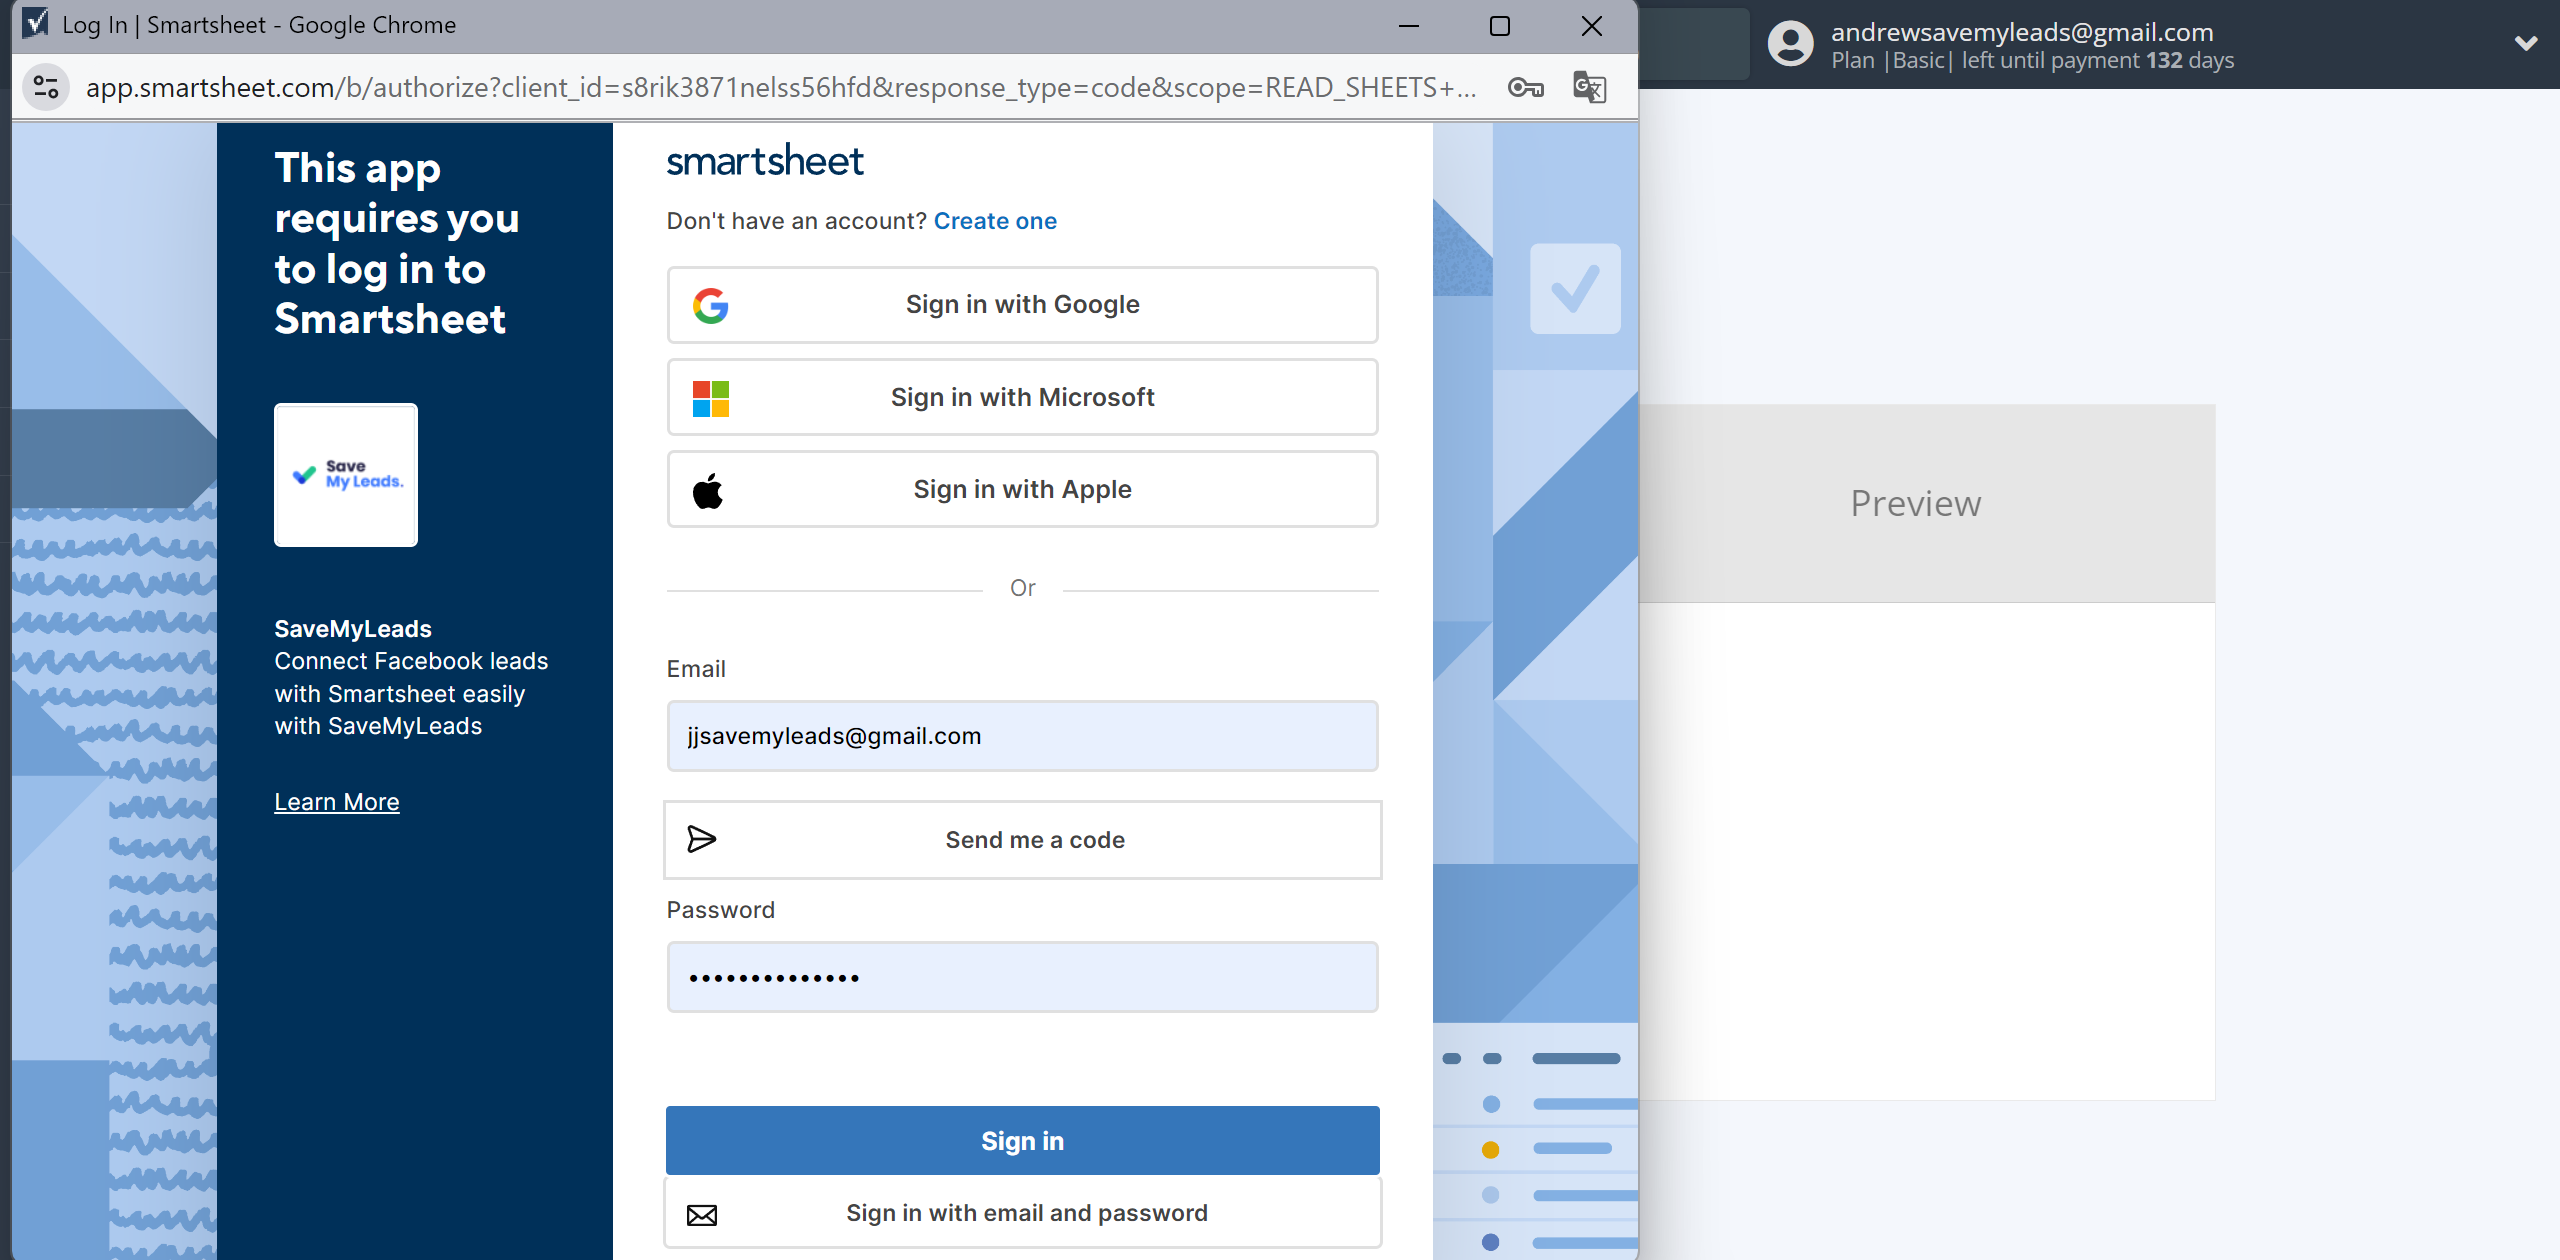Close the Smartsheet login window
Screen dimensions: 2560x1260
[x=1592, y=26]
